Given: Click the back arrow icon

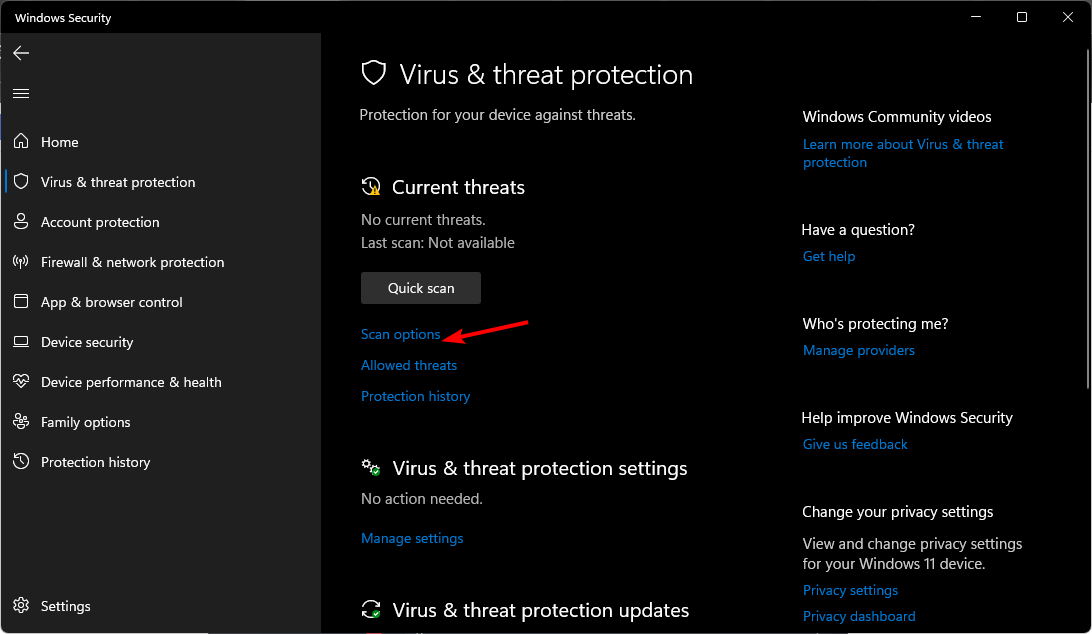Looking at the screenshot, I should pyautogui.click(x=21, y=53).
